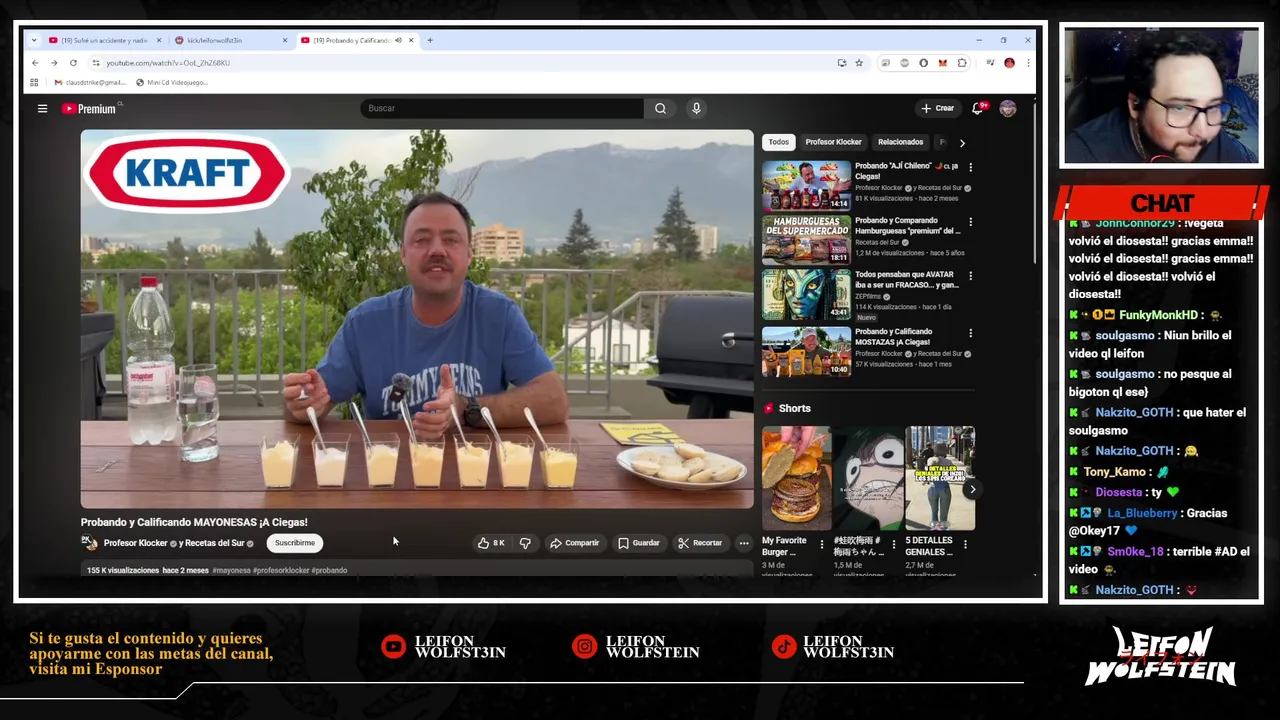Image resolution: width=1280 pixels, height=720 pixels.
Task: Open the tab search dropdown arrow
Action: coord(34,40)
